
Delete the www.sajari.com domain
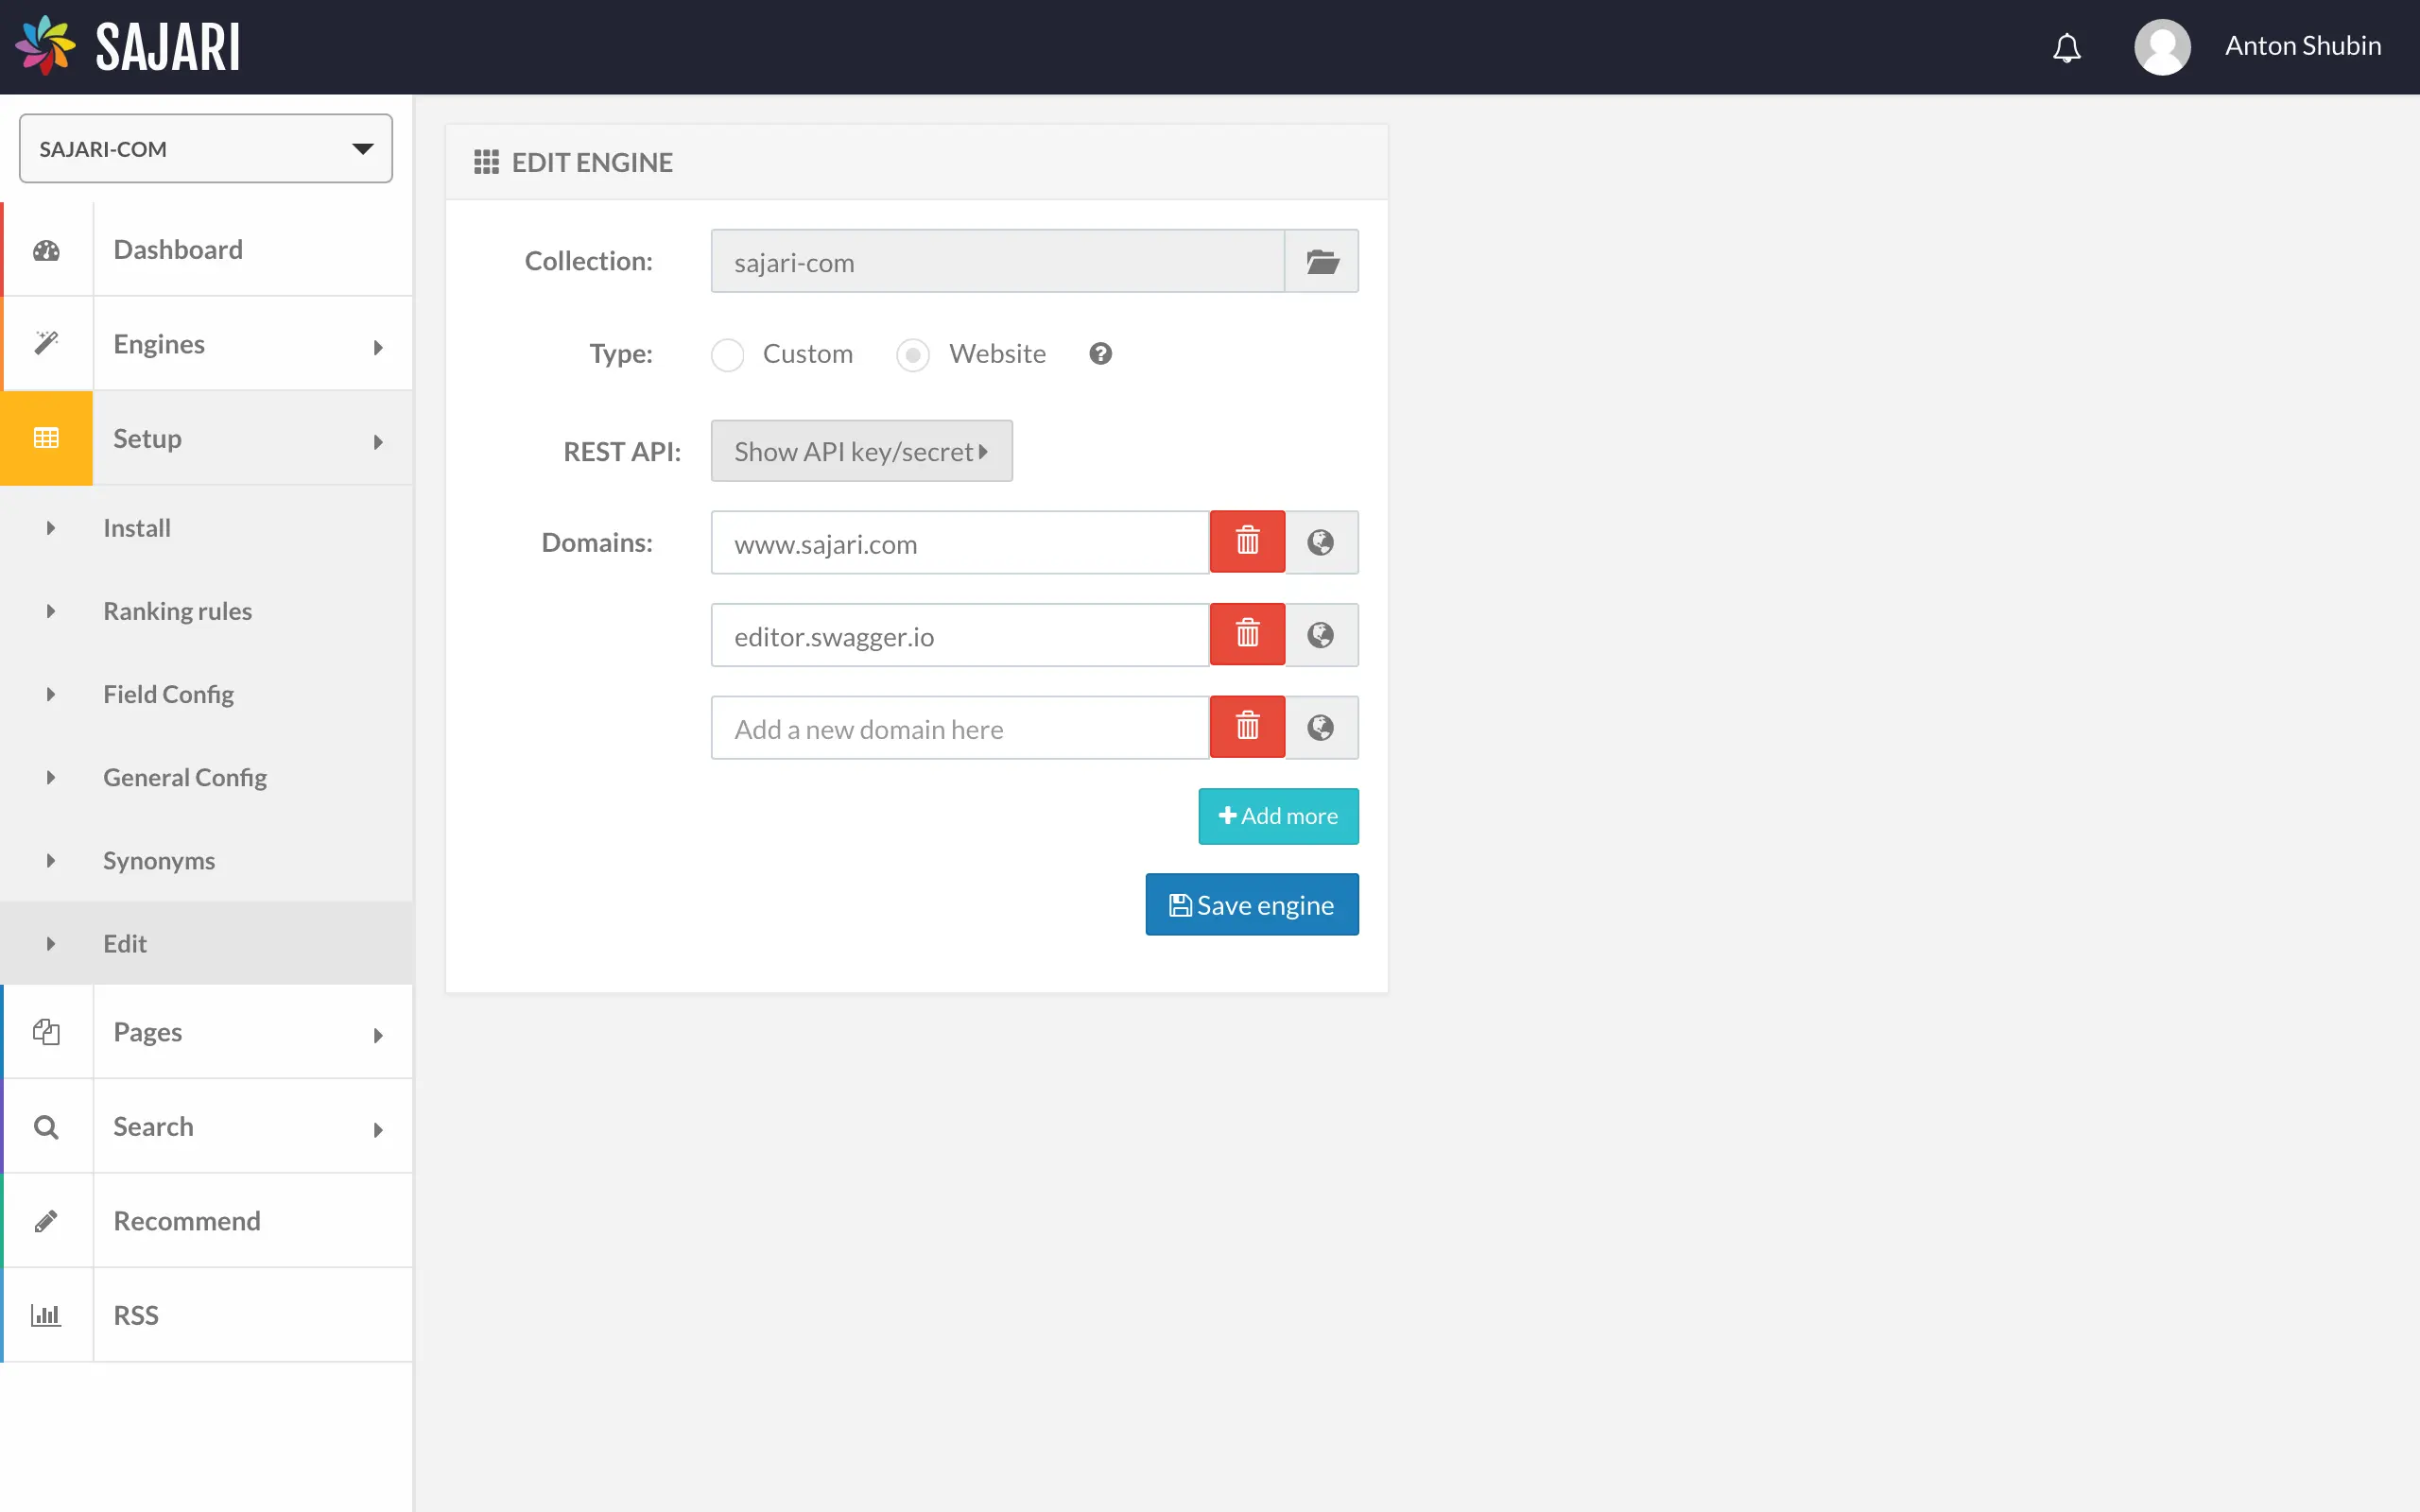click(x=1247, y=542)
